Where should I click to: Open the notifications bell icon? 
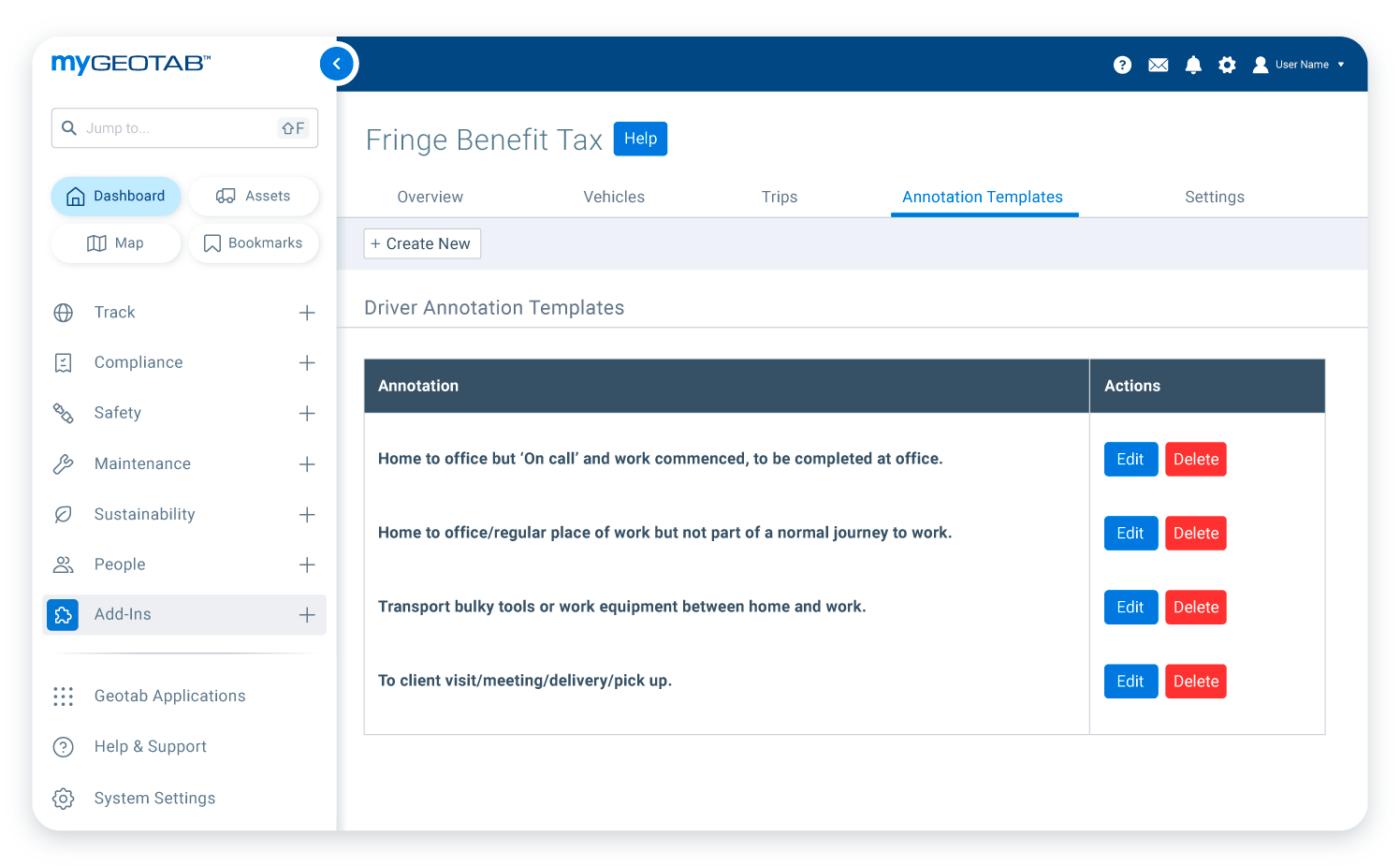[x=1193, y=64]
